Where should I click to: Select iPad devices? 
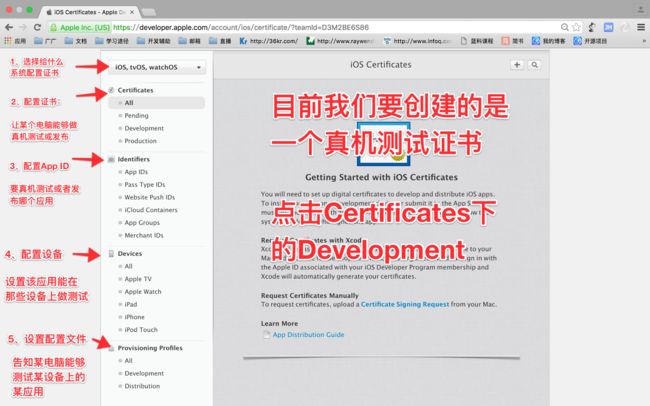coord(131,304)
